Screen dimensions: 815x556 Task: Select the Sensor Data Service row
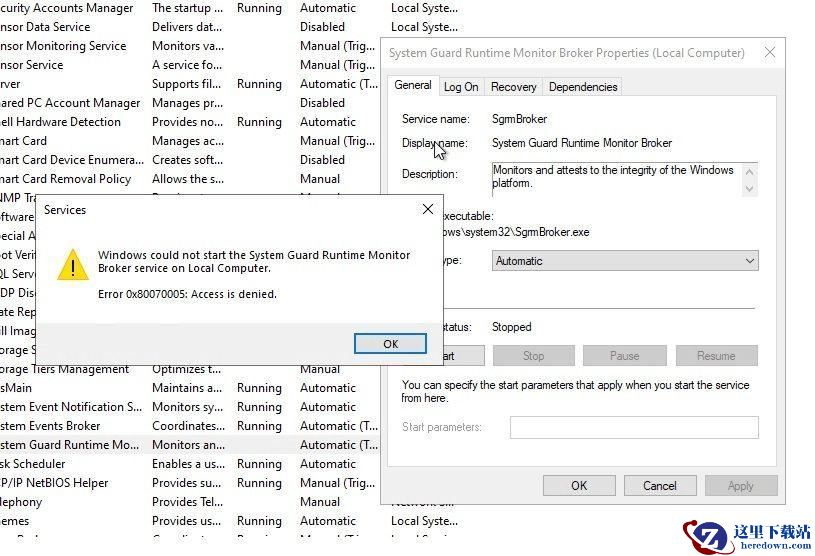[229, 27]
